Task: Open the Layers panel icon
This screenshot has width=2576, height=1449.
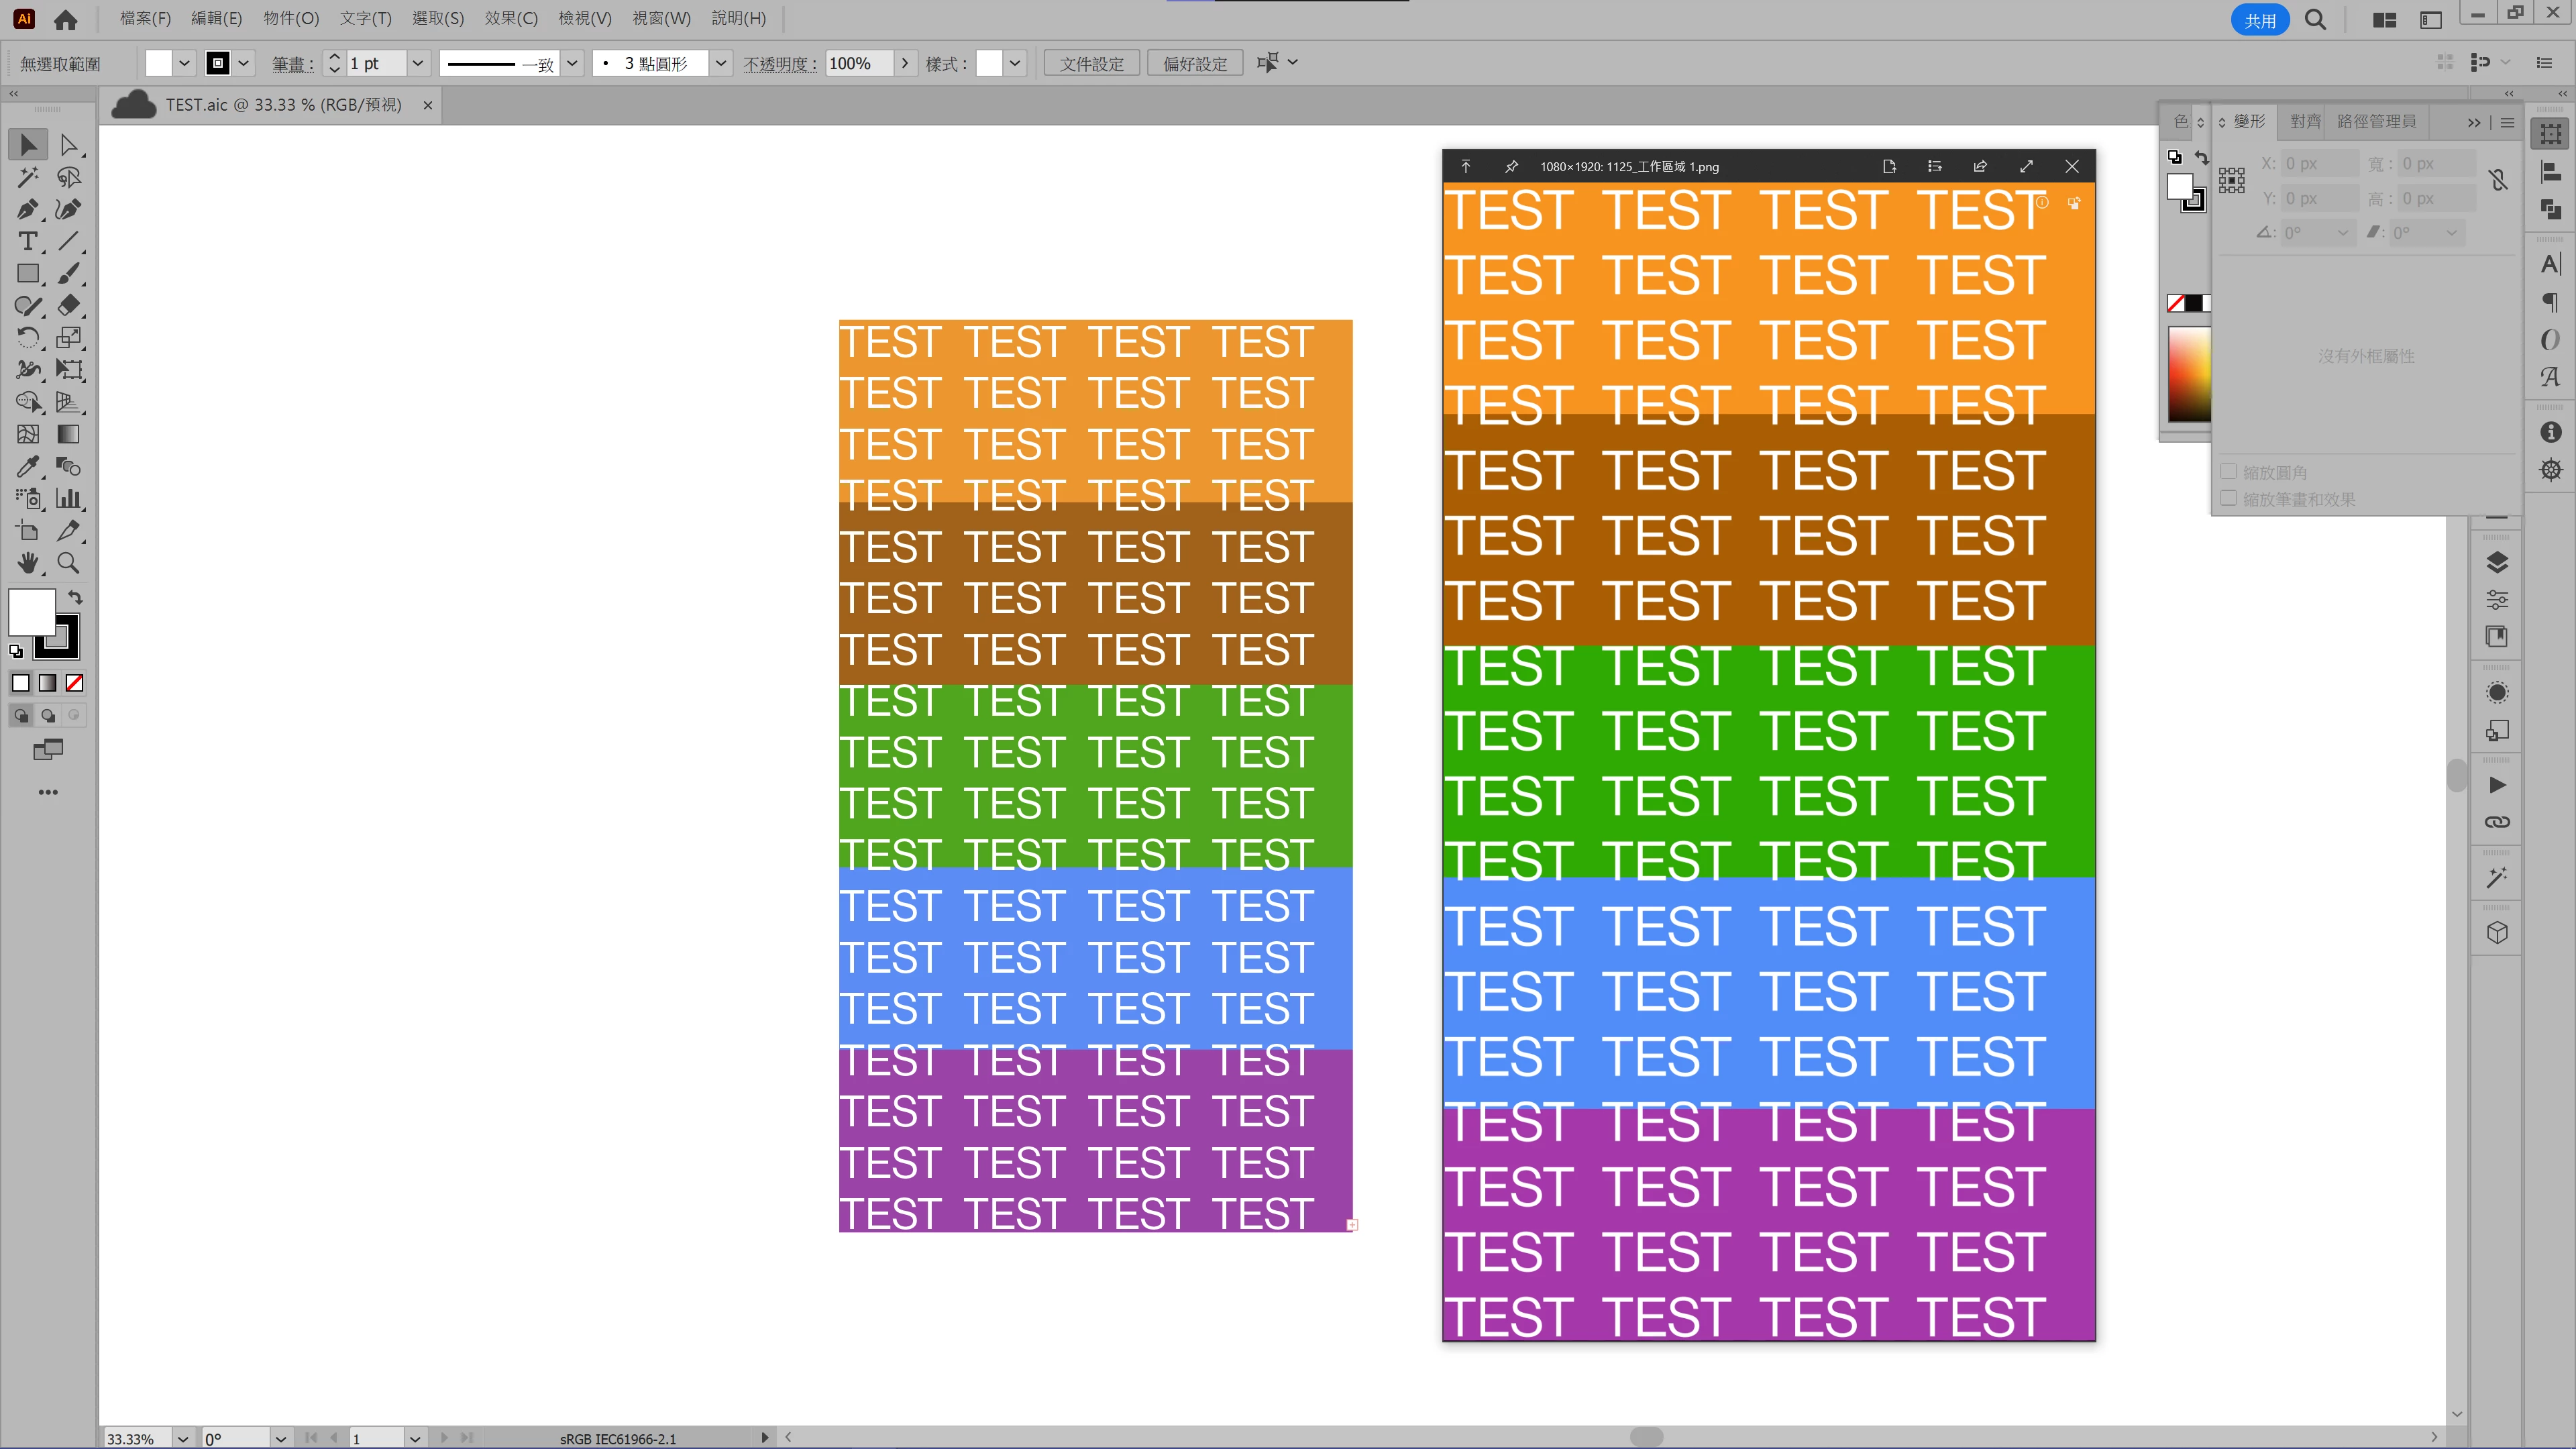Action: tap(2497, 563)
